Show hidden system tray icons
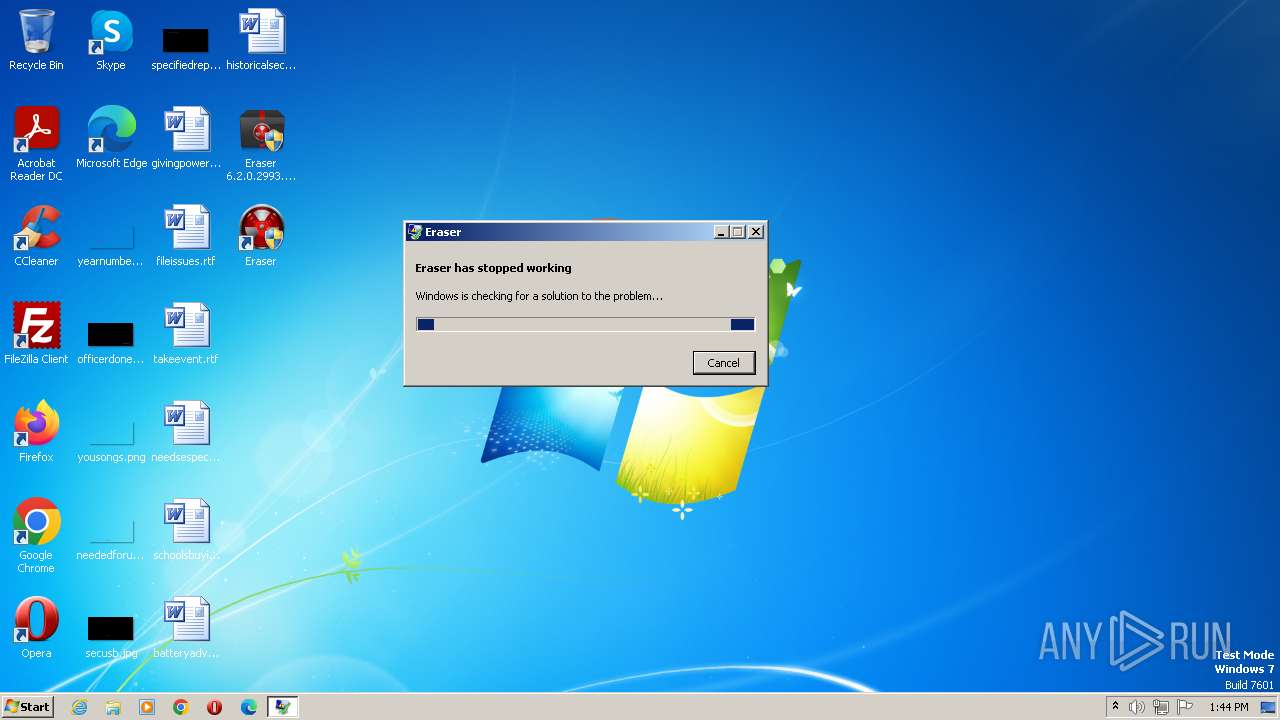 click(1115, 707)
